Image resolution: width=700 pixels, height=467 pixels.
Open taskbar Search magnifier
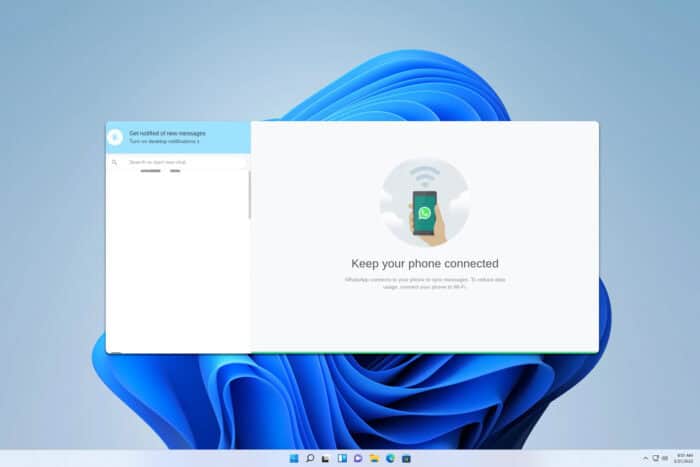point(310,459)
